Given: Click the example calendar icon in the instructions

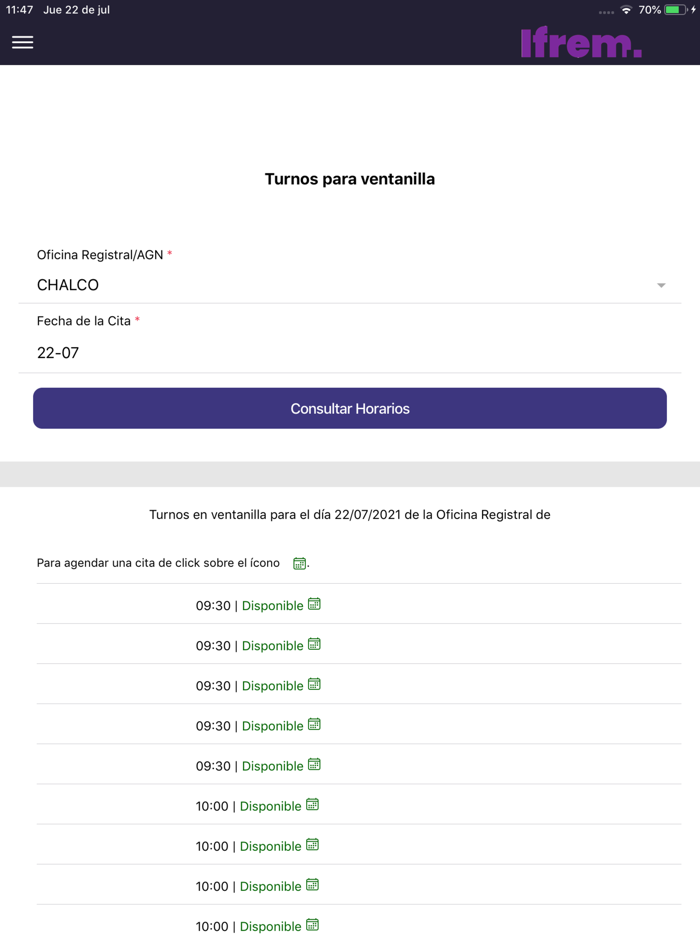Looking at the screenshot, I should click(299, 564).
